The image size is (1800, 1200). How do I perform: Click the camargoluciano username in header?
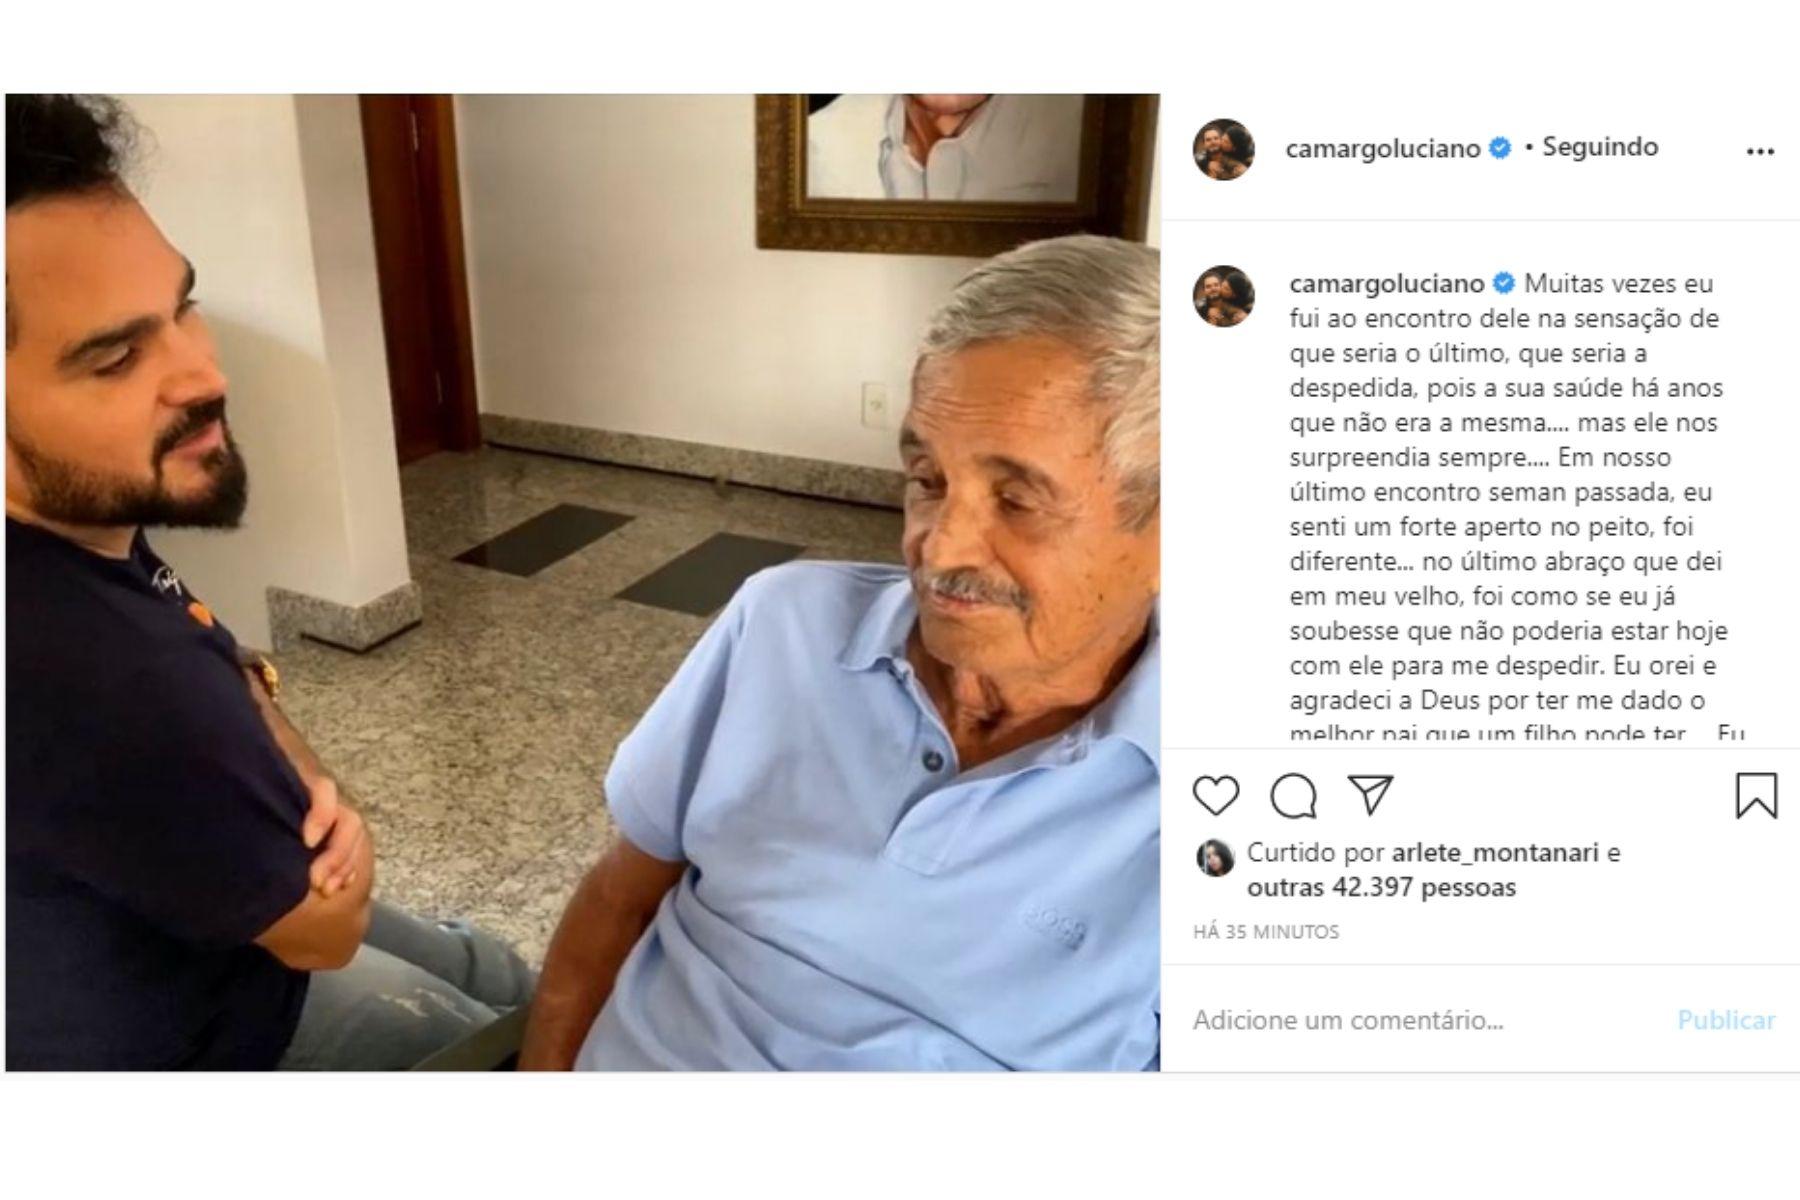tap(1383, 149)
